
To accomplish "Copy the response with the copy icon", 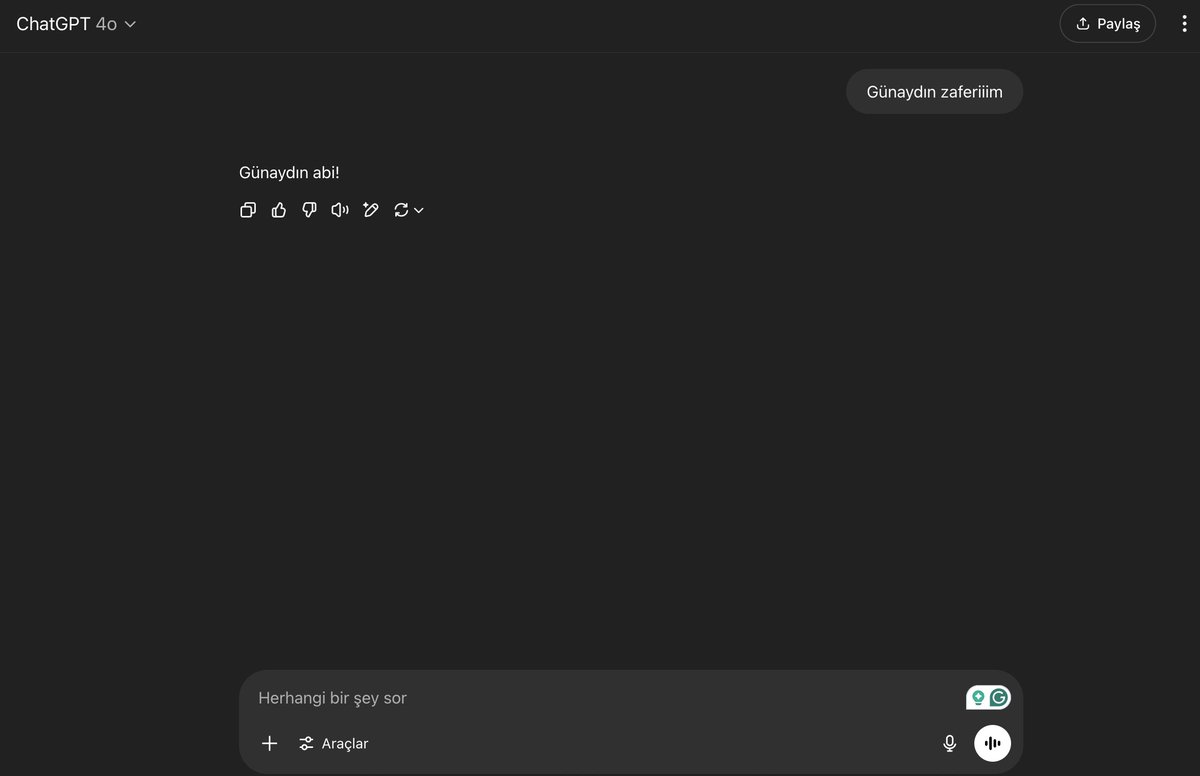I will click(248, 210).
